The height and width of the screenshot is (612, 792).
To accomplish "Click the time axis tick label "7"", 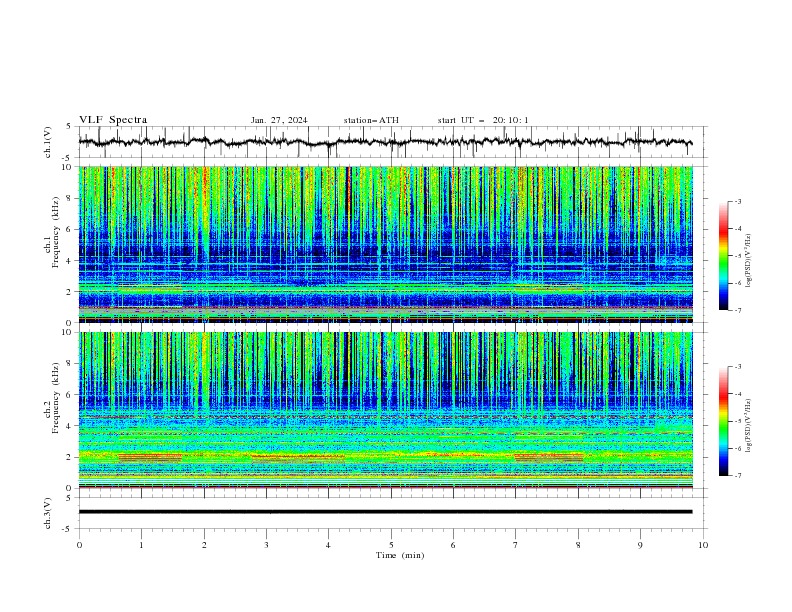I will click(x=516, y=545).
